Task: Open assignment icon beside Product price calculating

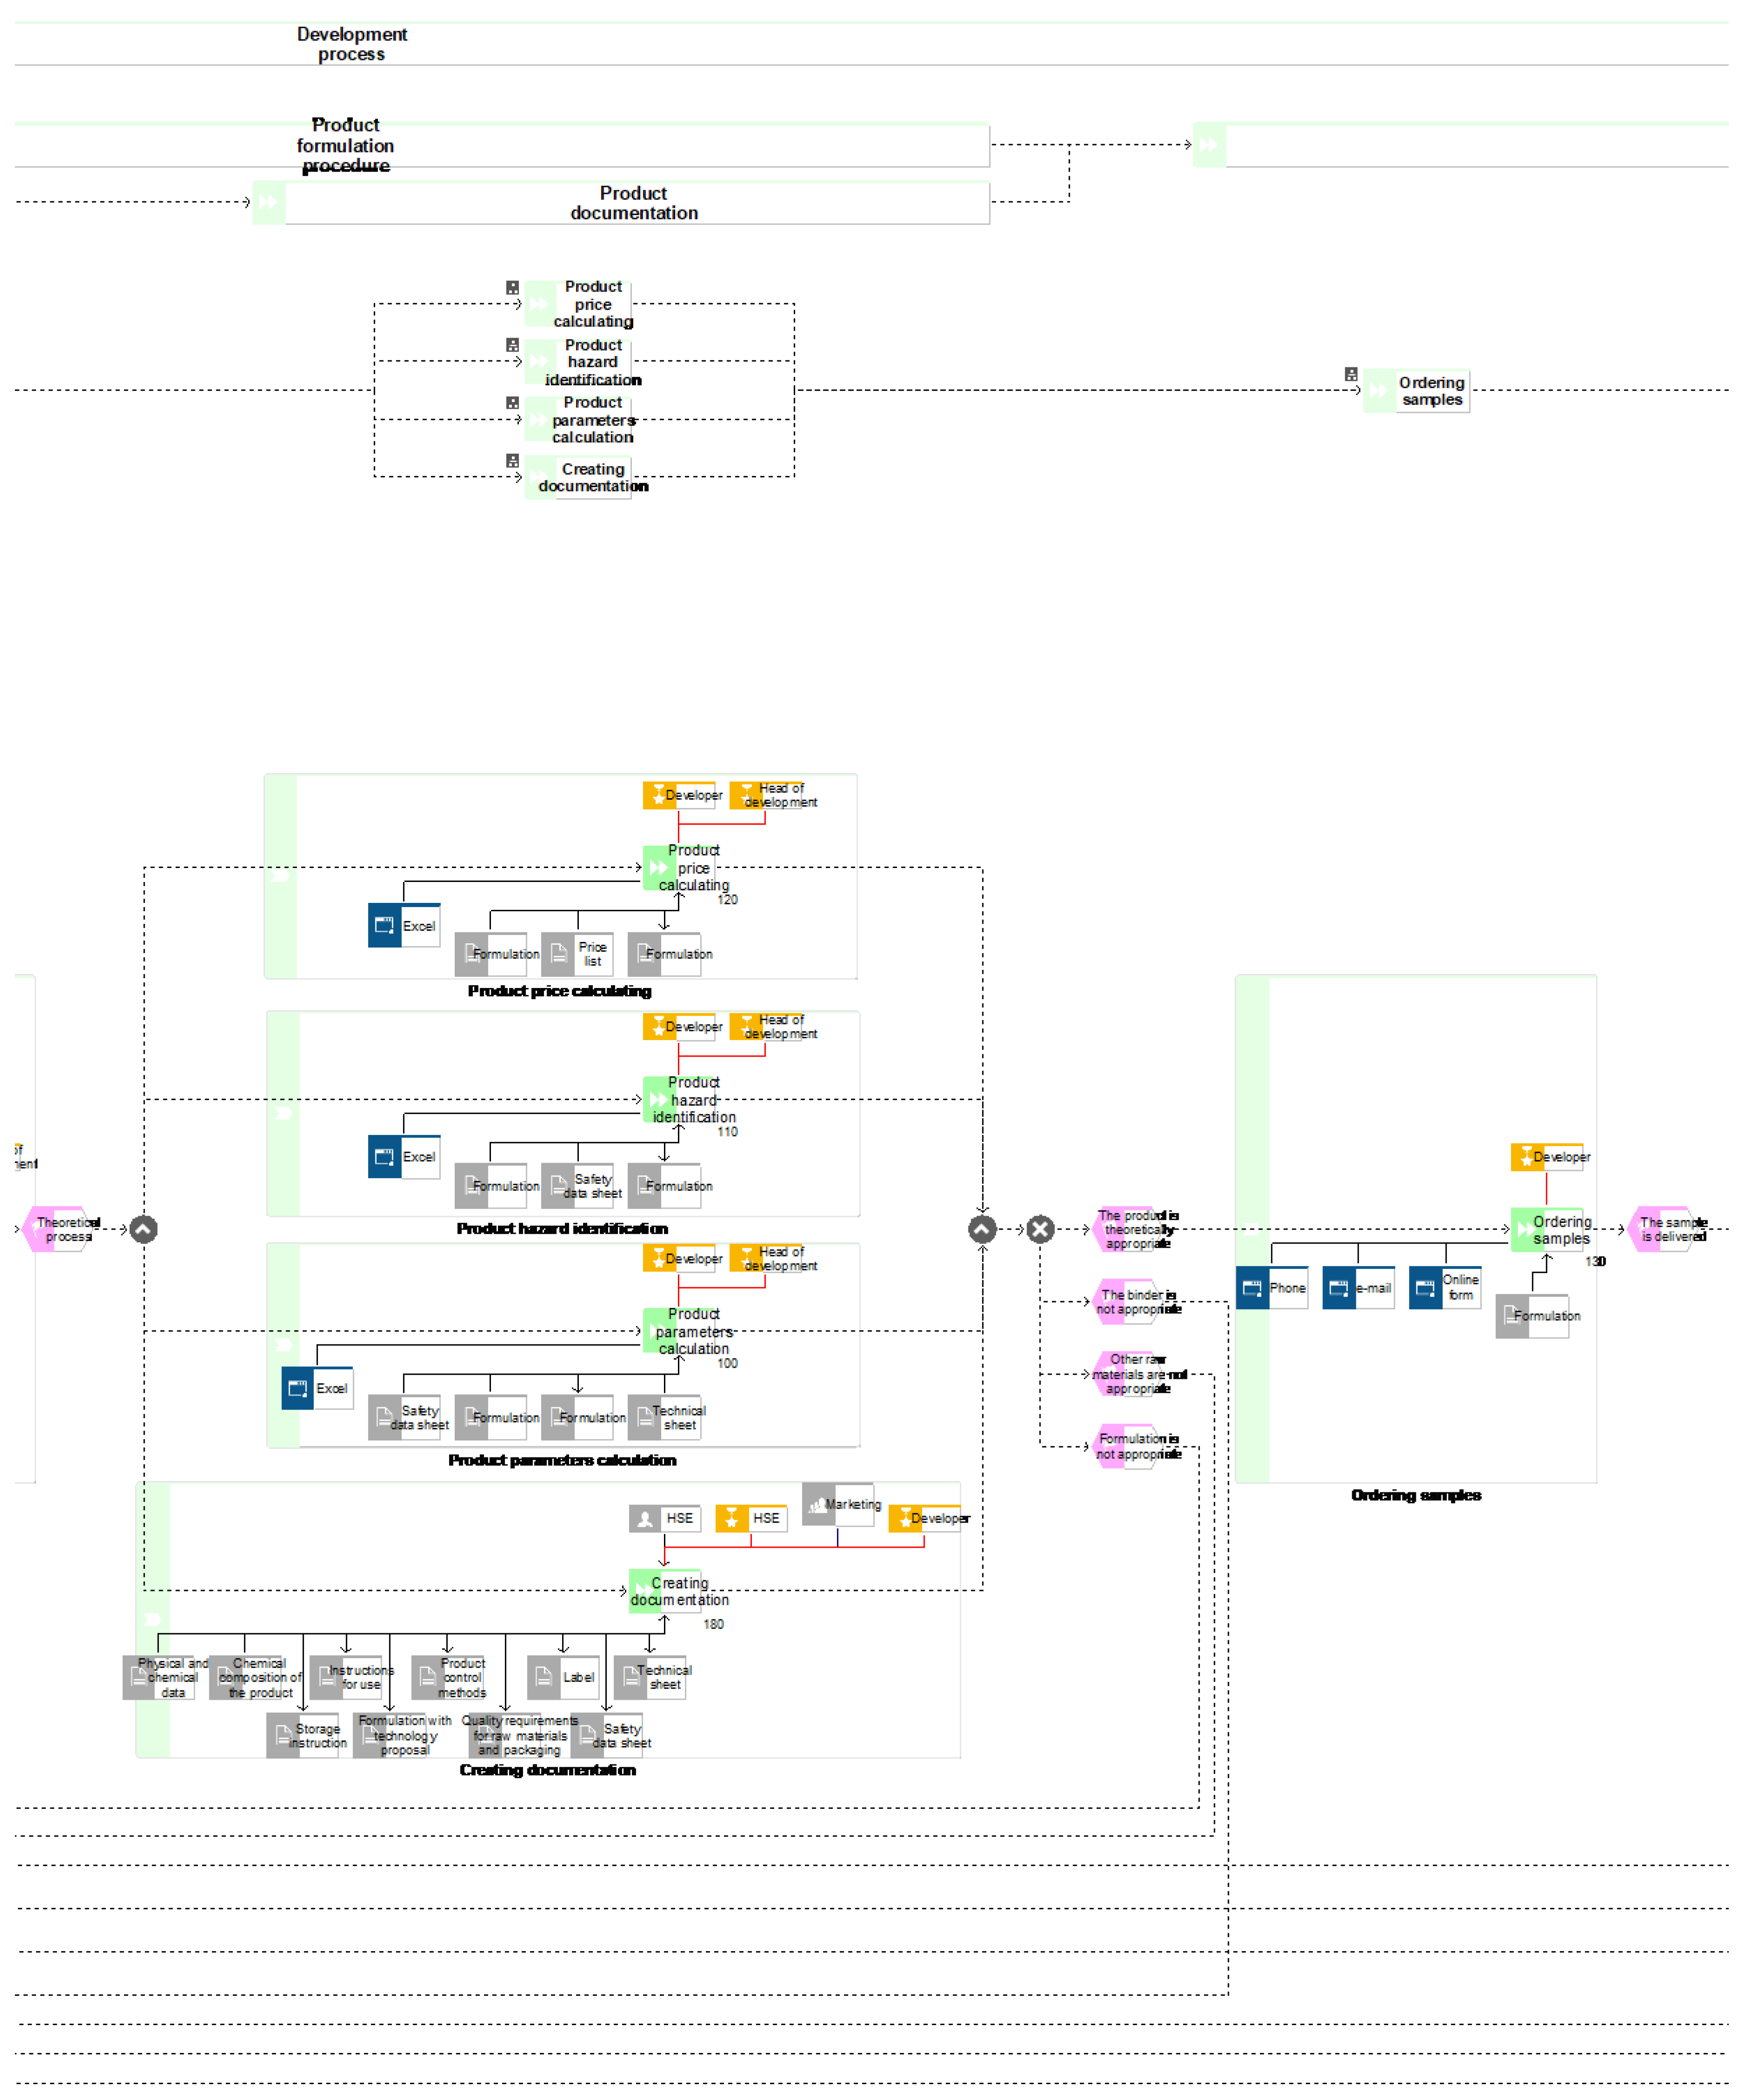Action: coord(513,288)
